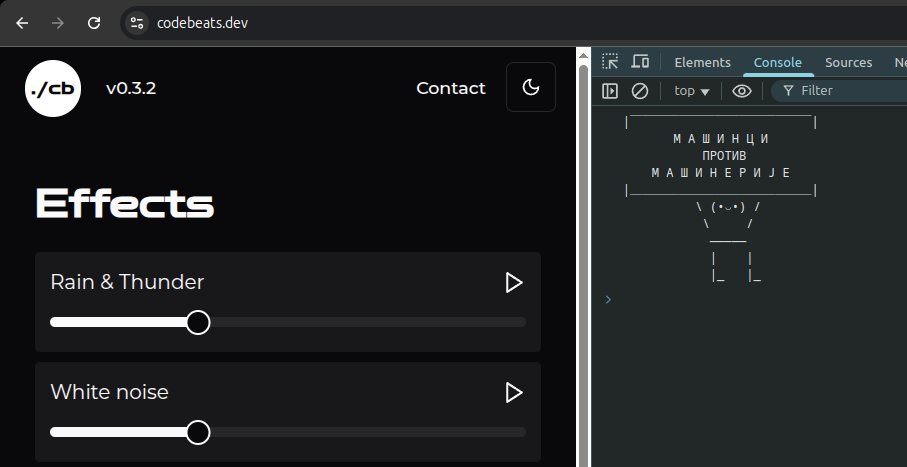Go back with the browser back arrow
This screenshot has height=467, width=907.
[x=22, y=23]
